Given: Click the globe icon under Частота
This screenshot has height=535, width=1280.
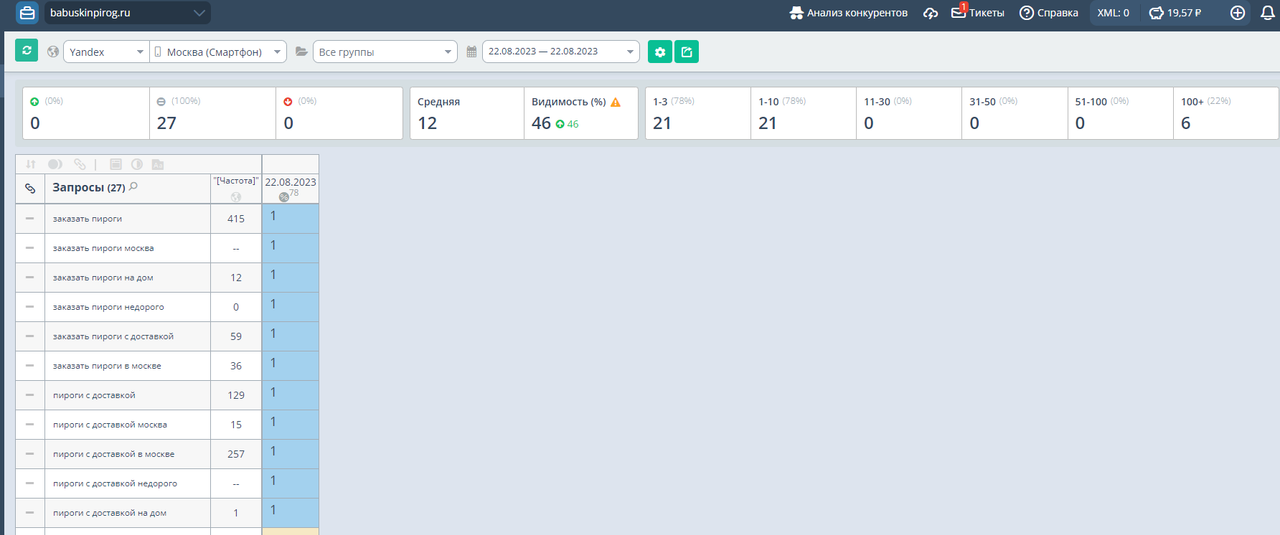Looking at the screenshot, I should click(236, 196).
